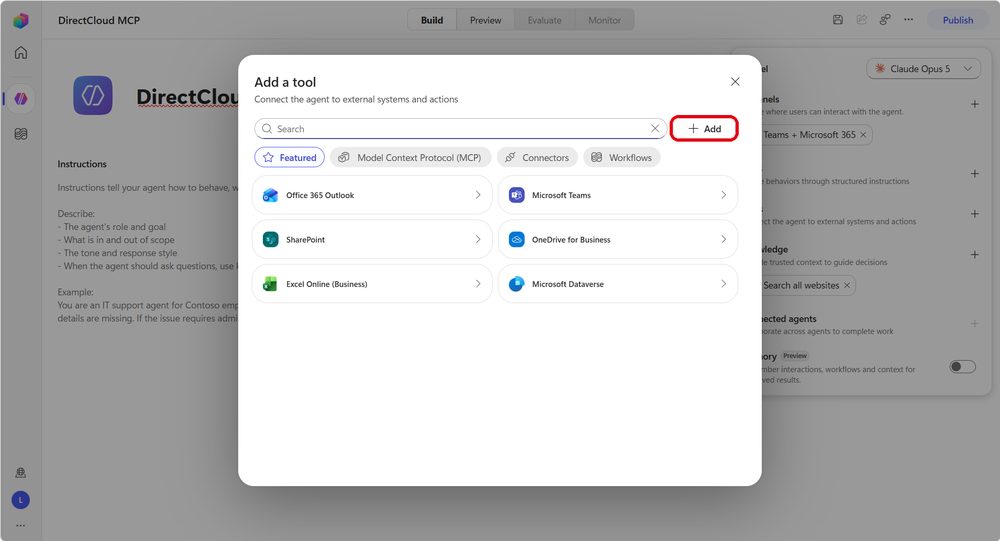Click the Add button next to search
Image resolution: width=1000 pixels, height=541 pixels.
704,128
